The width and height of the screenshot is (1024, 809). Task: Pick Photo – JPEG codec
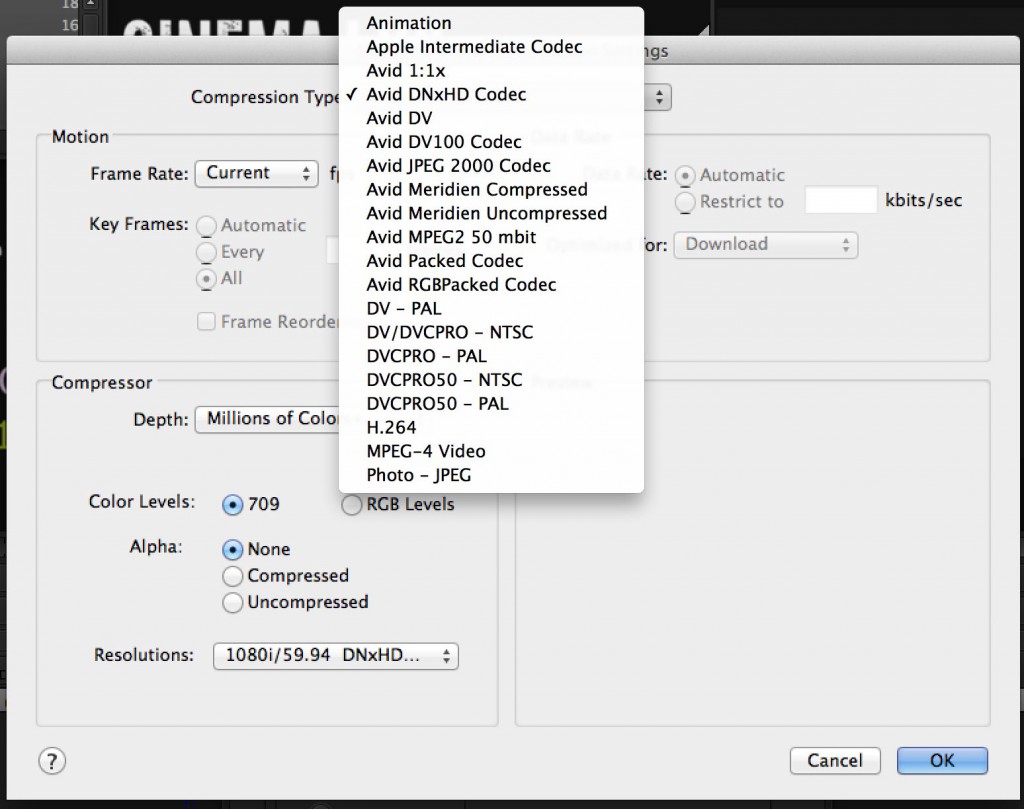click(x=491, y=475)
